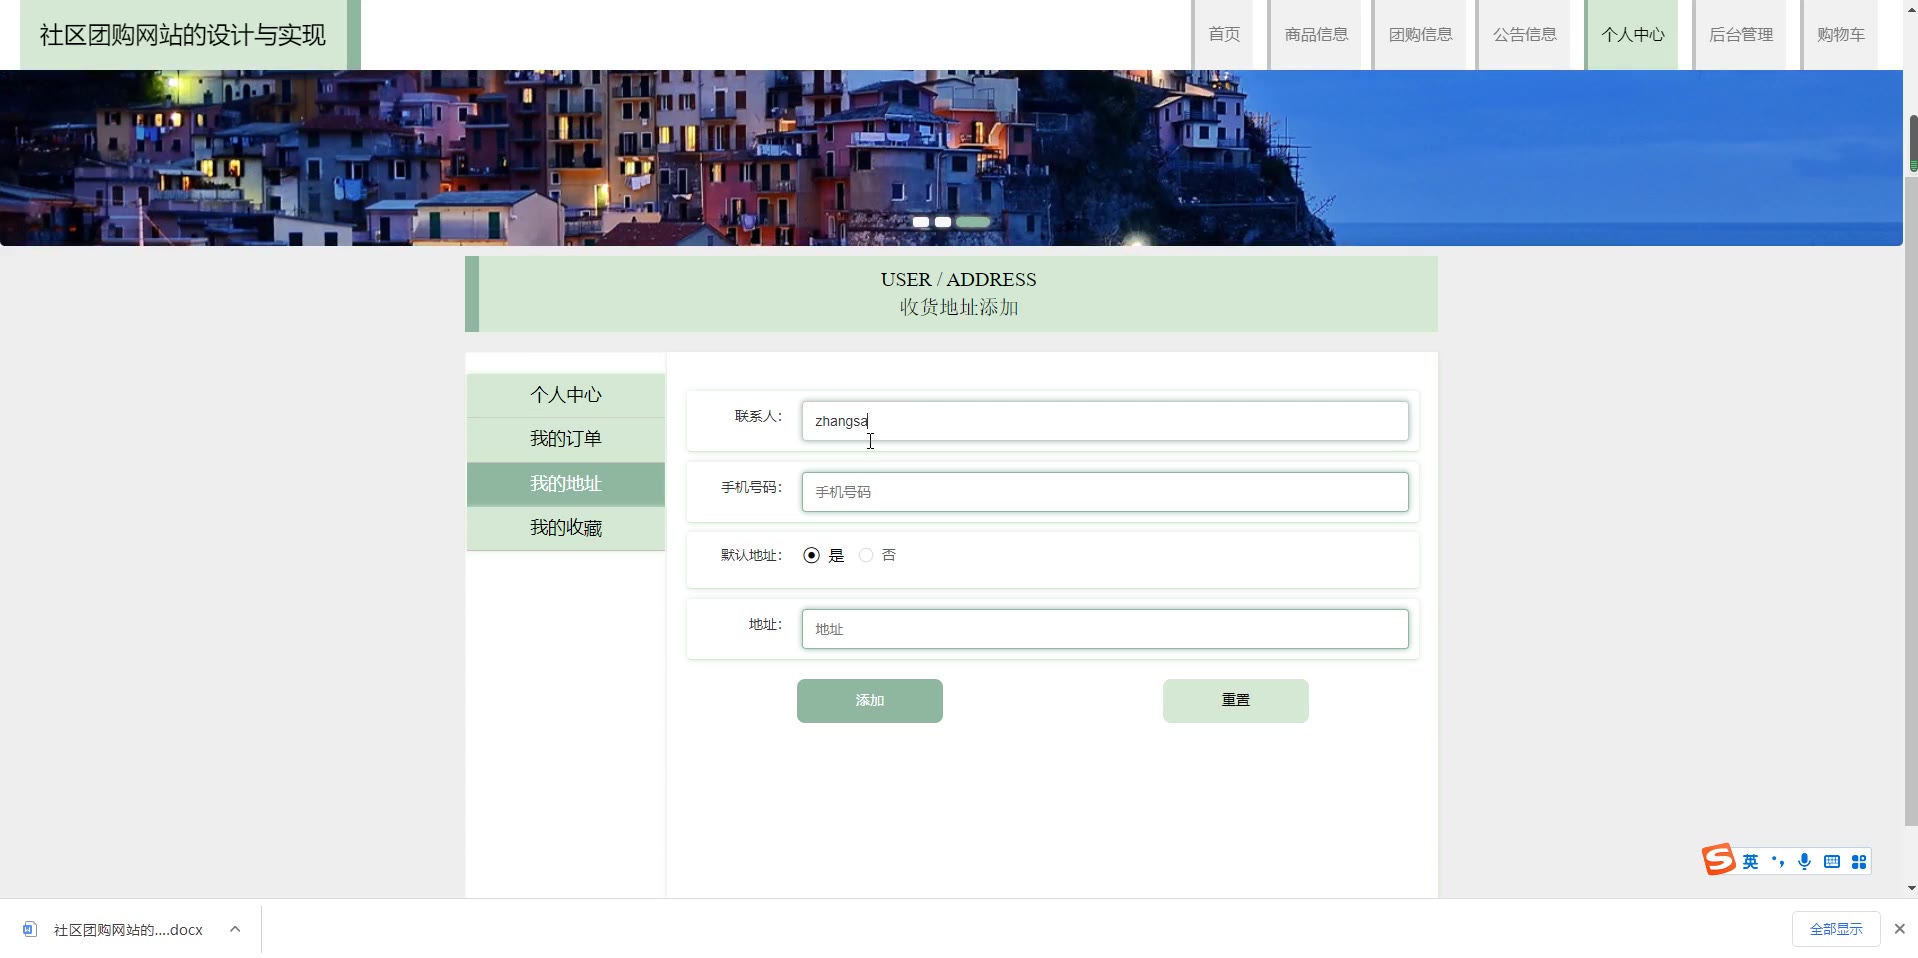
Task: Focus the 联系人 input field
Action: (x=1105, y=421)
